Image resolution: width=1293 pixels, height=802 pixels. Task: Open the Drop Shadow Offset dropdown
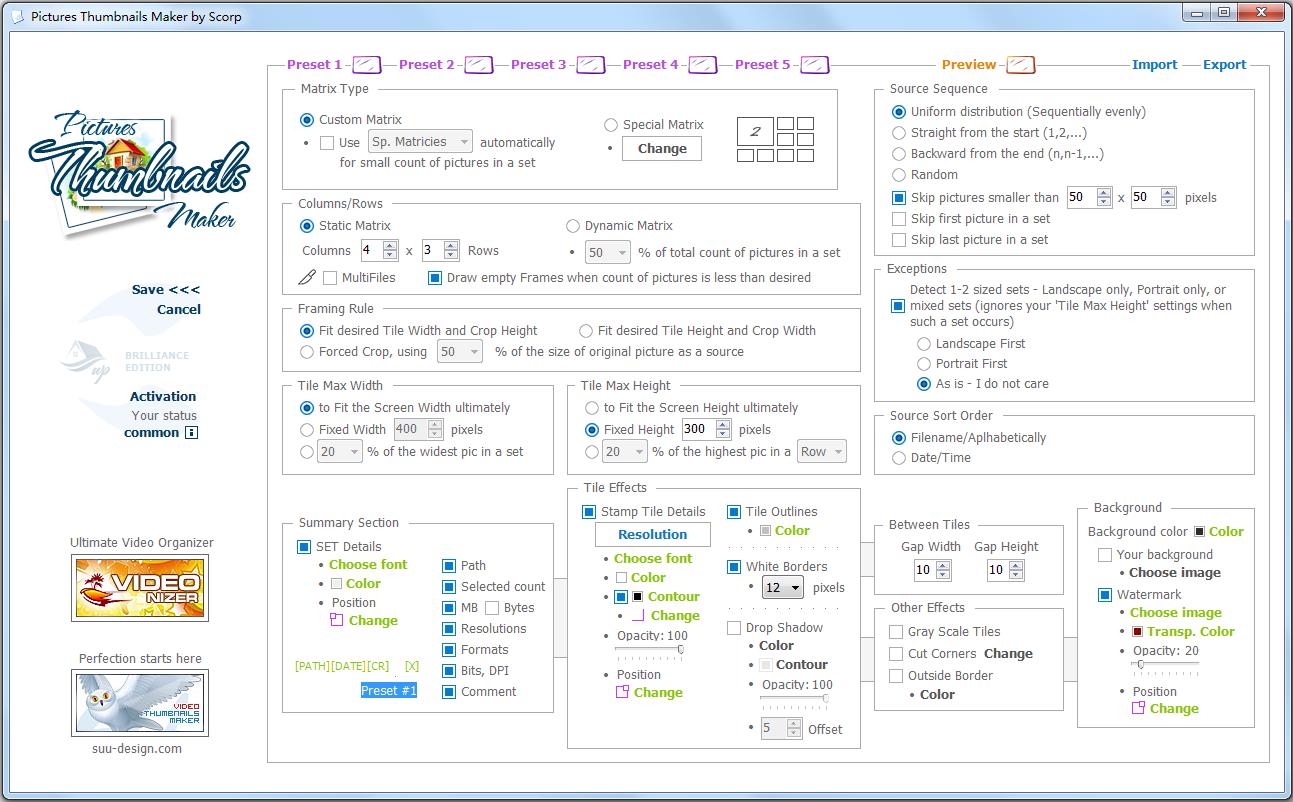(782, 729)
